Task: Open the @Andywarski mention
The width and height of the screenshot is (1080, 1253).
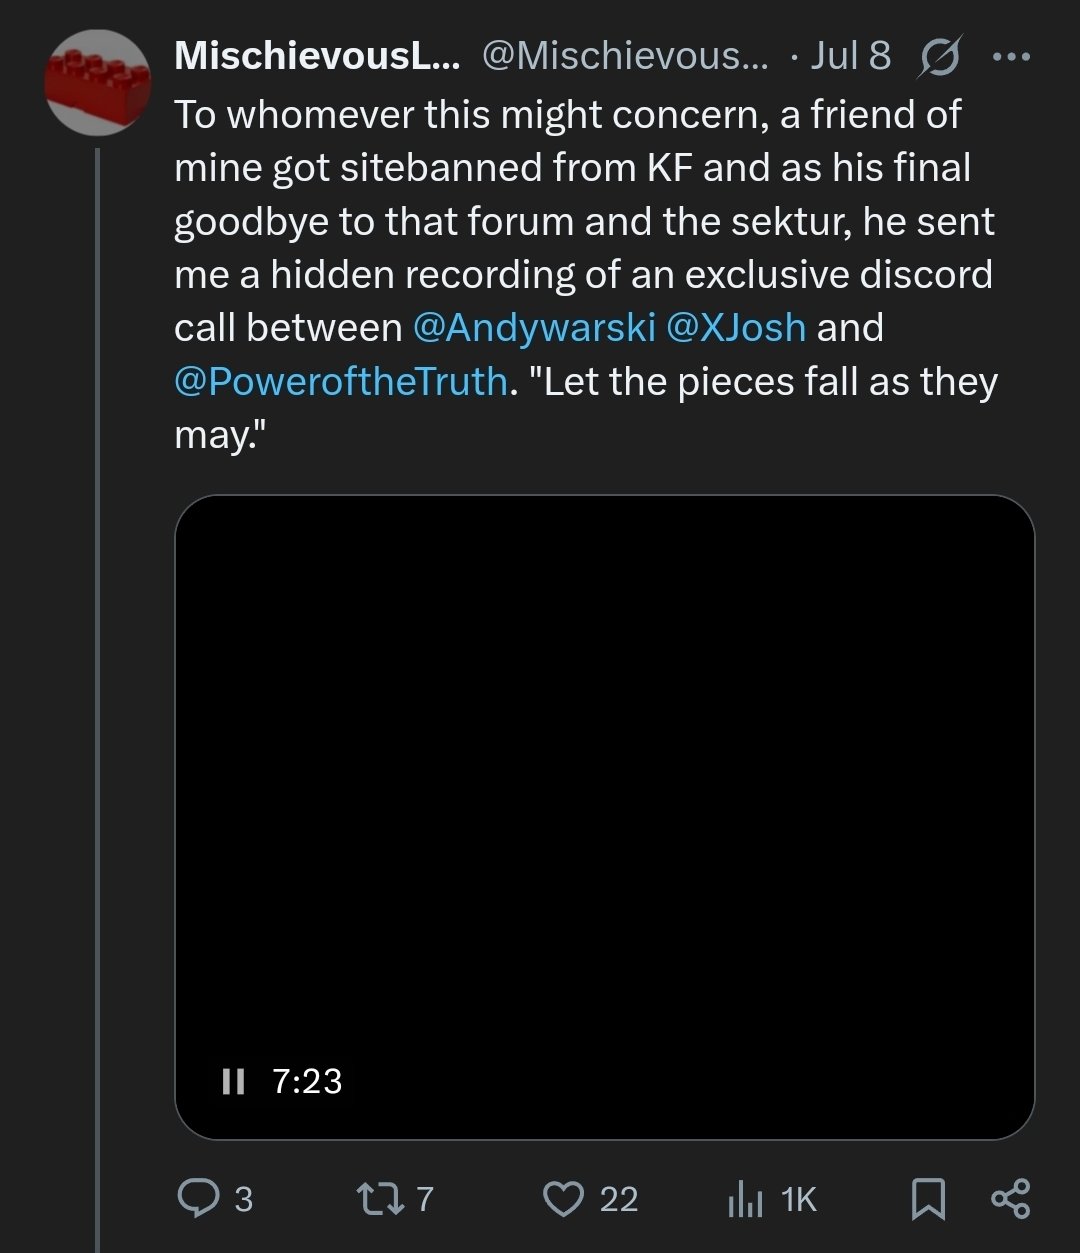Action: click(x=533, y=328)
